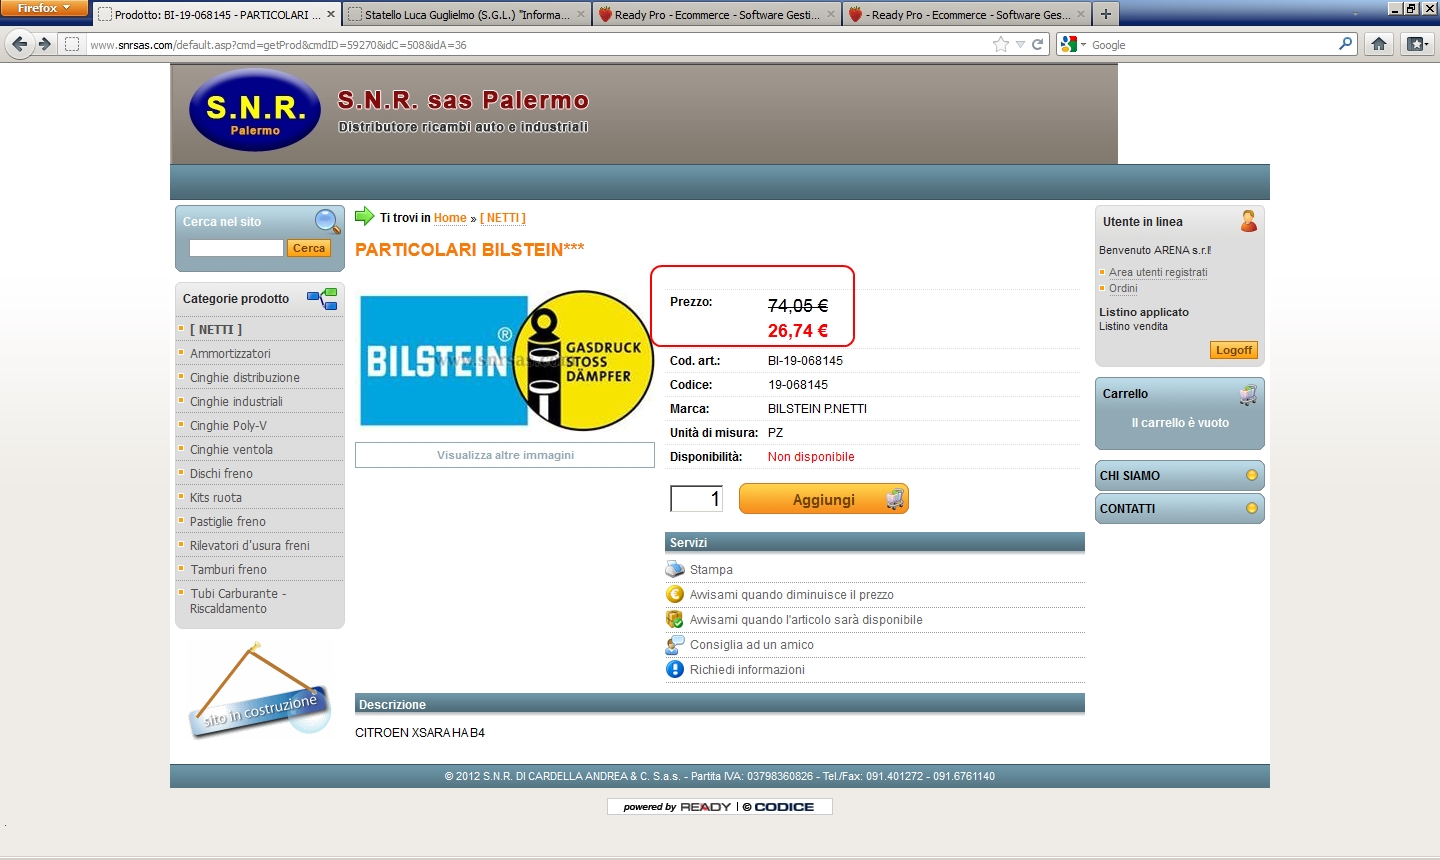
Task: Select Tubi Carburante - Riscaldamento category
Action: pyautogui.click(x=238, y=601)
